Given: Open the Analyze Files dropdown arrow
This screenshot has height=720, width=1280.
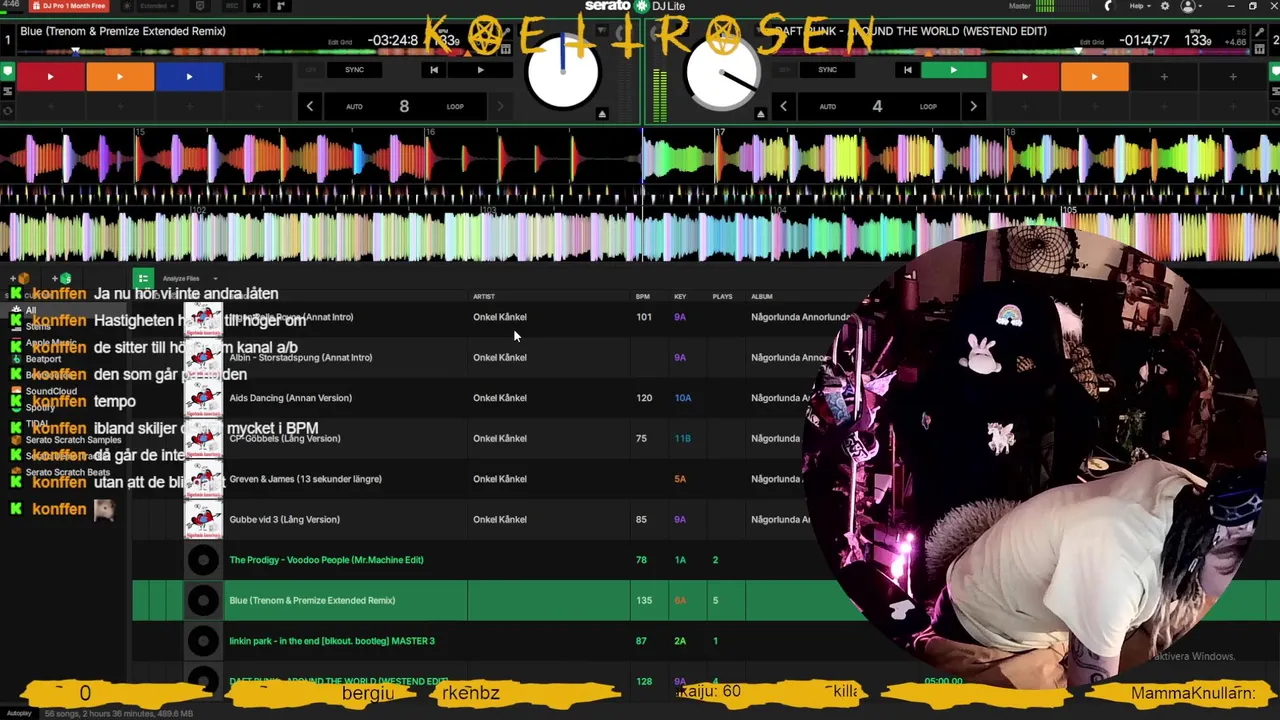Looking at the screenshot, I should (x=215, y=279).
